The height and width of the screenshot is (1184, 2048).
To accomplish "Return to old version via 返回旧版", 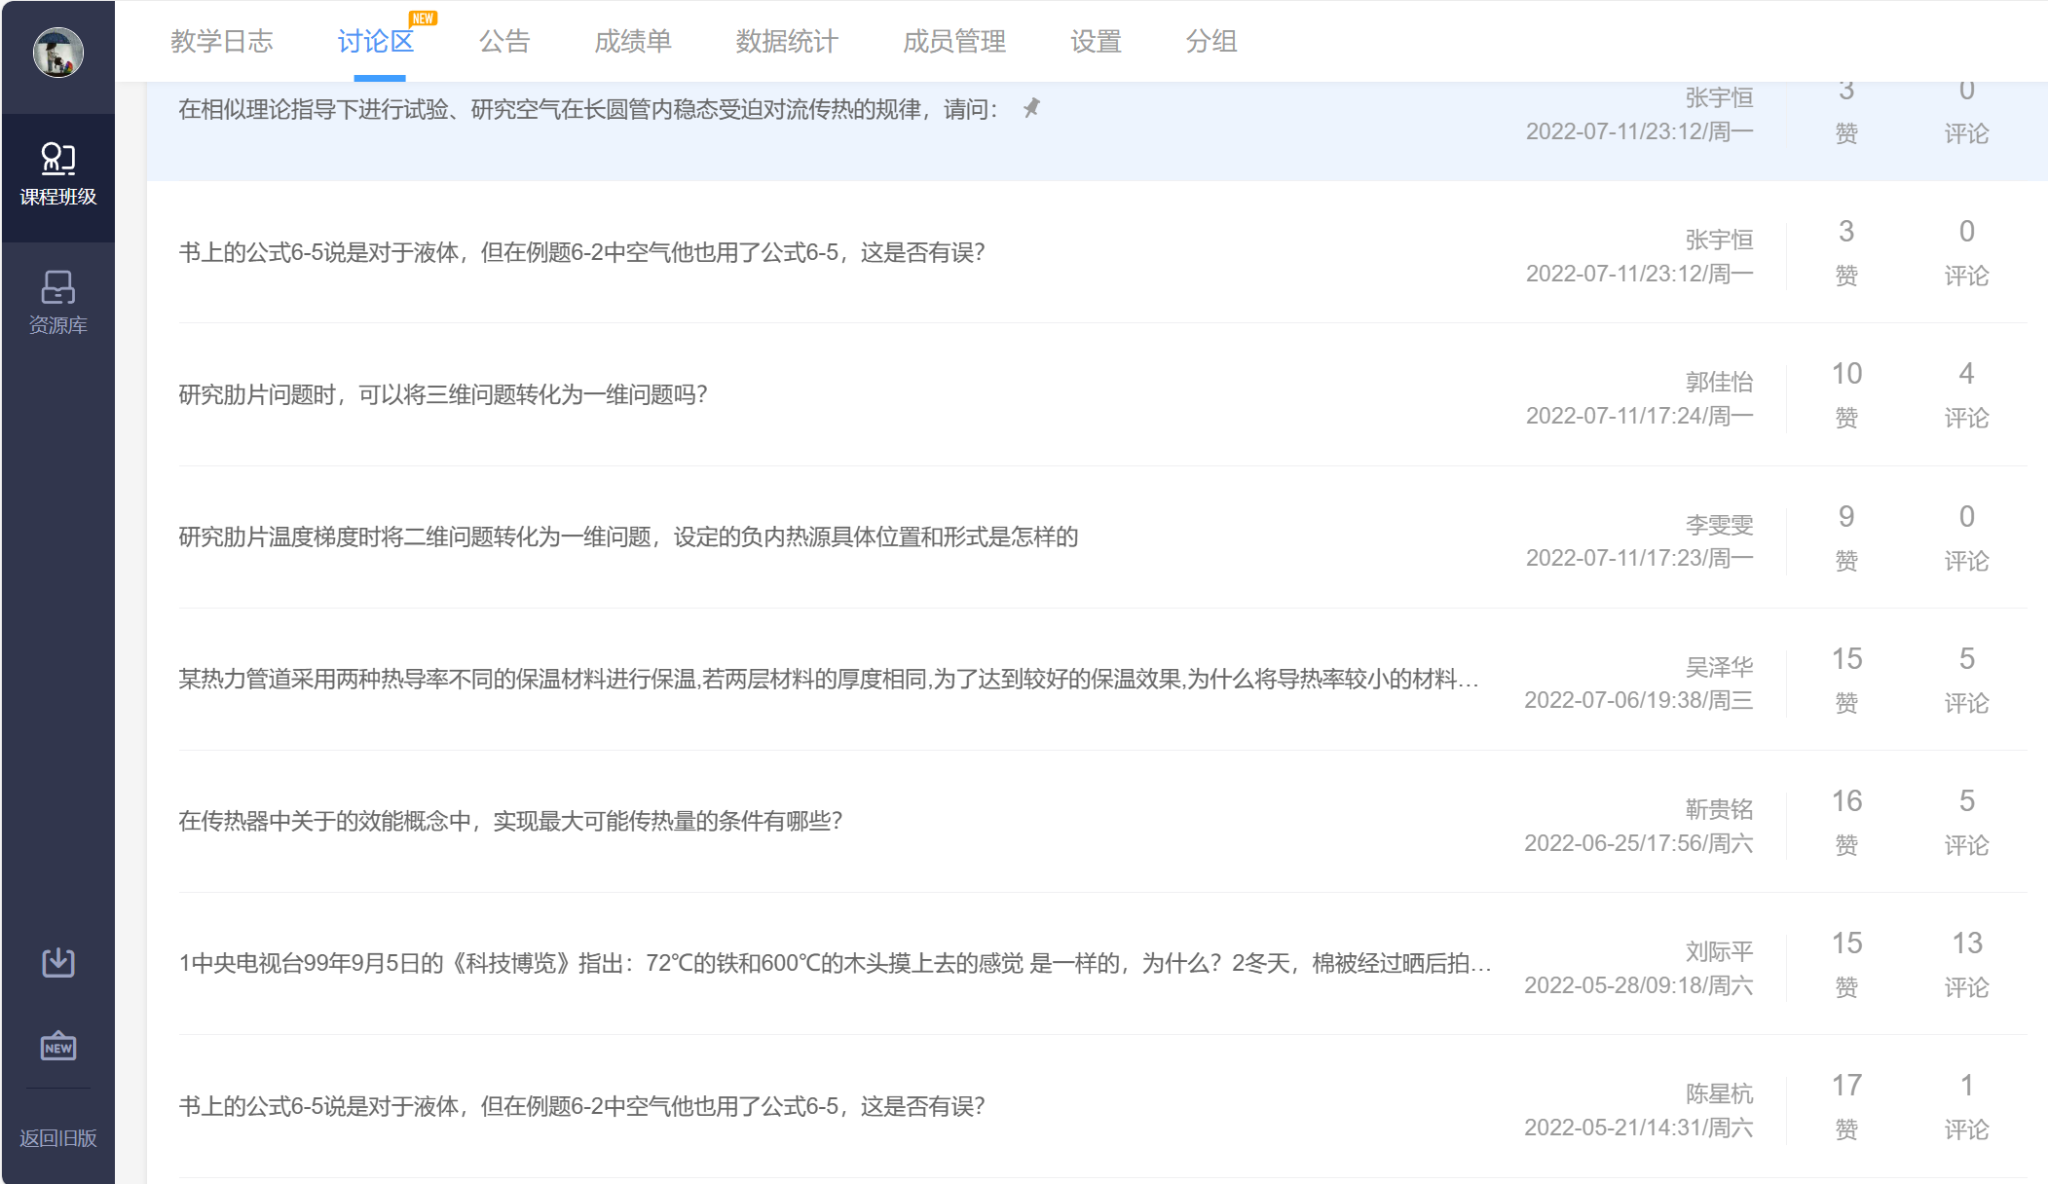I will pos(58,1138).
